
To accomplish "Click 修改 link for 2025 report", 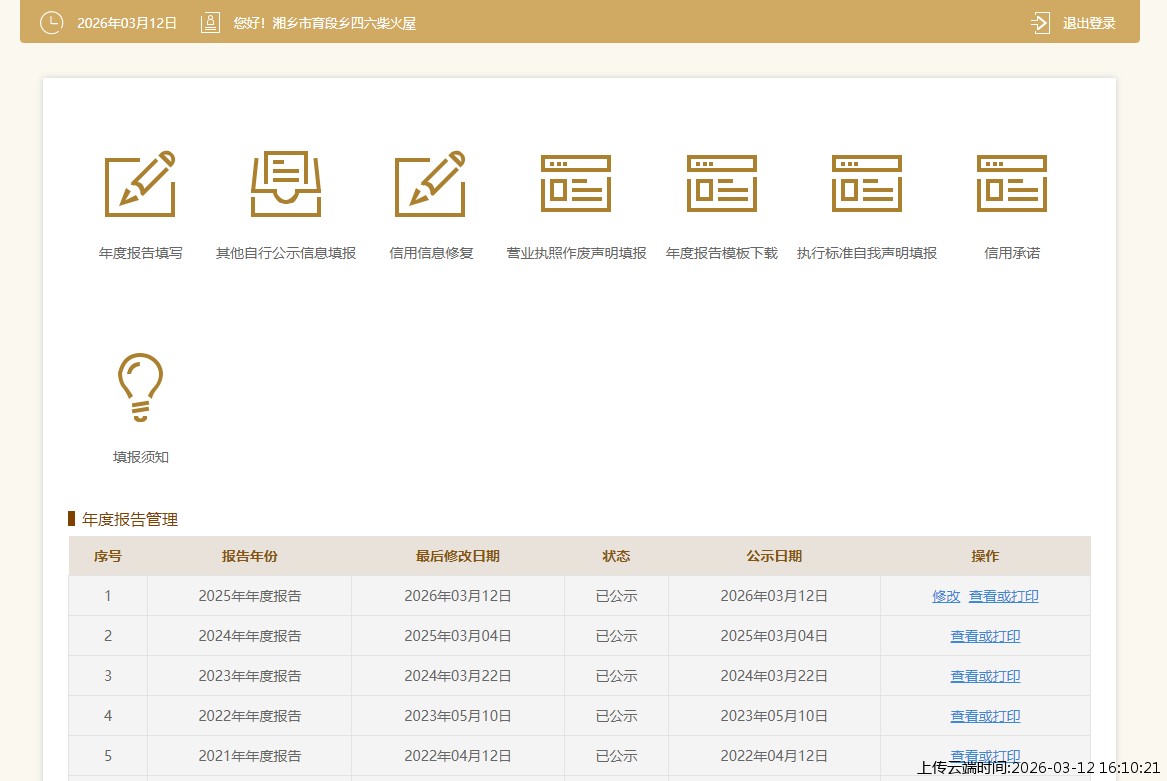I will tap(946, 596).
